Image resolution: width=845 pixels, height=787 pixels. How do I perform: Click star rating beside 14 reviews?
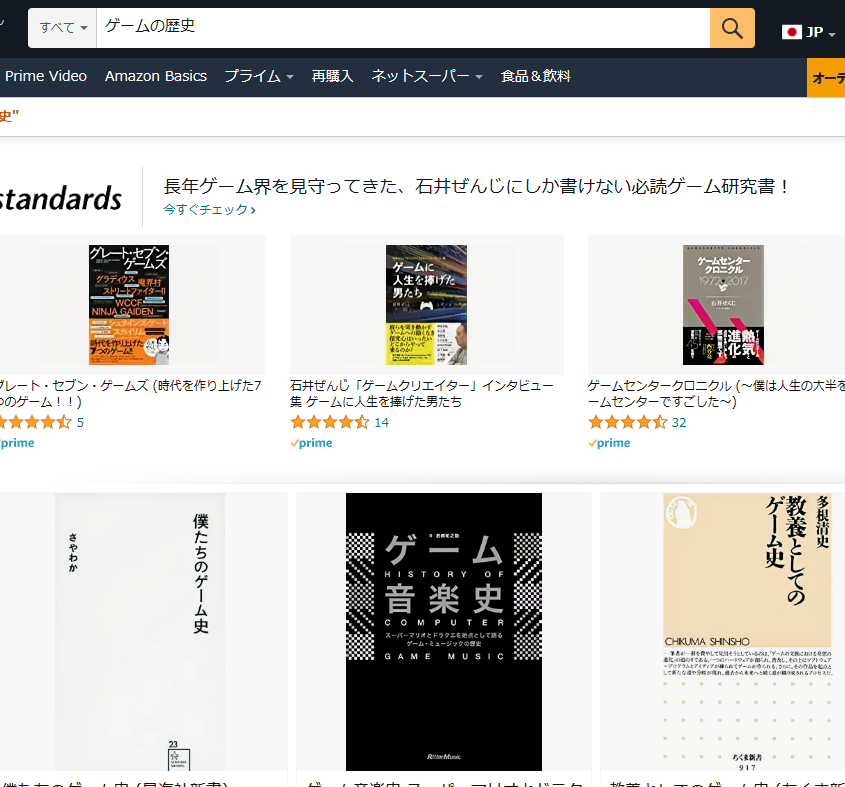coord(330,422)
